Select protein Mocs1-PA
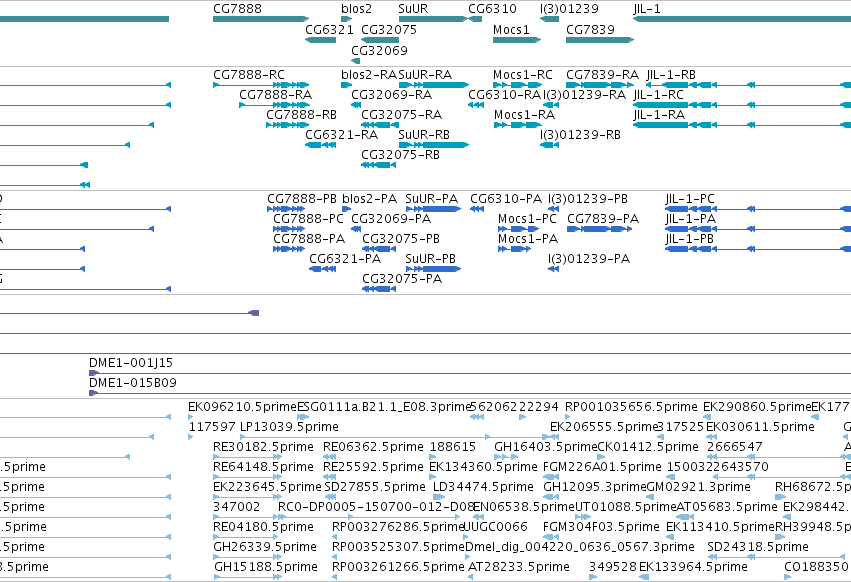The width and height of the screenshot is (851, 582). (x=515, y=249)
